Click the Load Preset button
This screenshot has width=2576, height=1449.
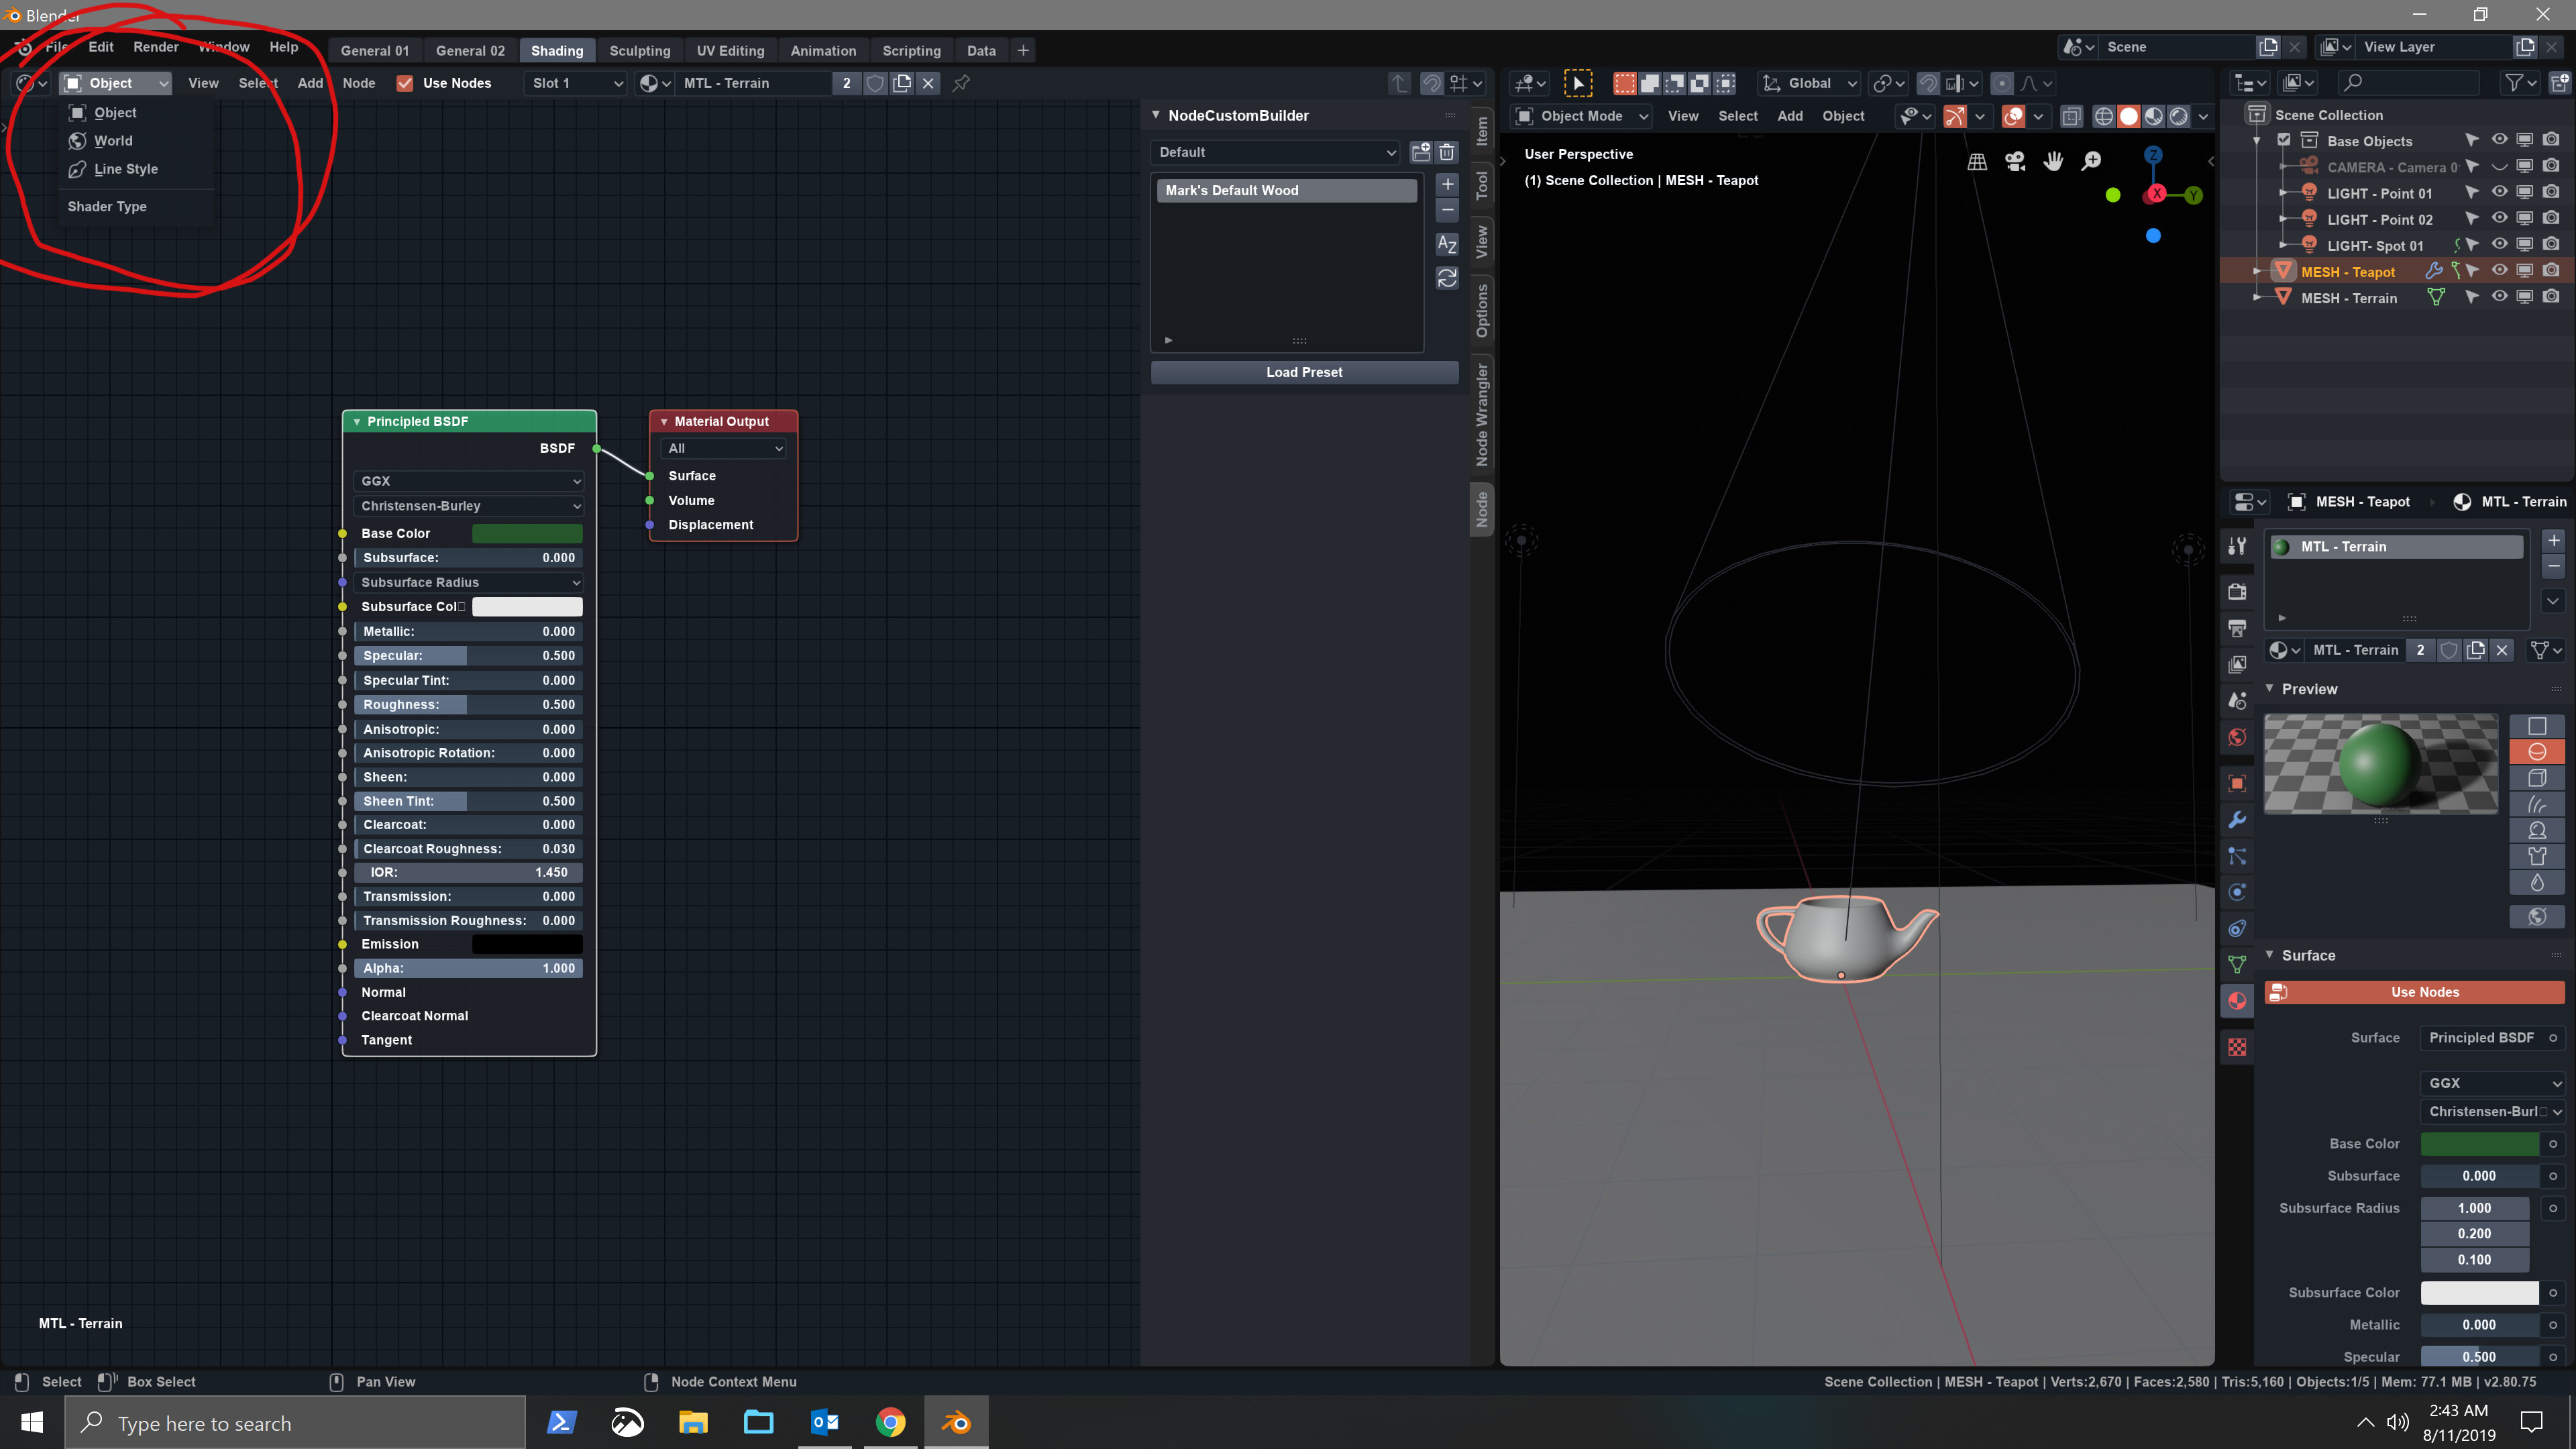tap(1303, 372)
